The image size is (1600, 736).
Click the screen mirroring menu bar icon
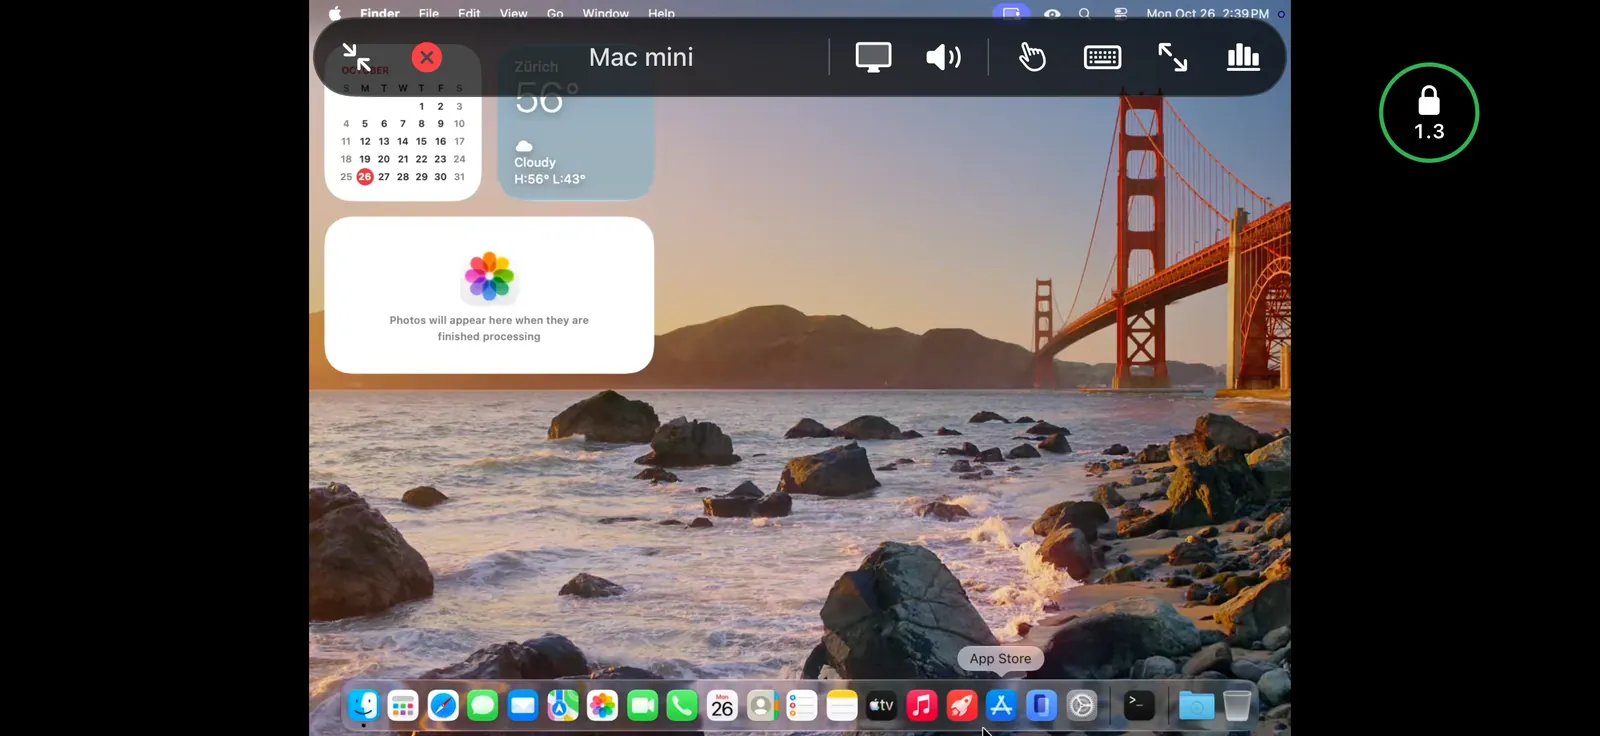click(1011, 13)
